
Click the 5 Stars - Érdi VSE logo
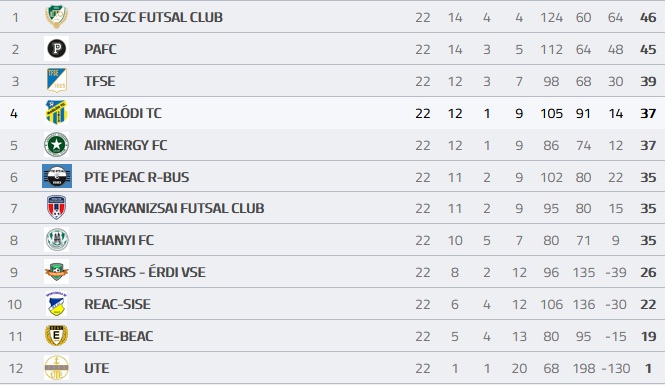(56, 272)
